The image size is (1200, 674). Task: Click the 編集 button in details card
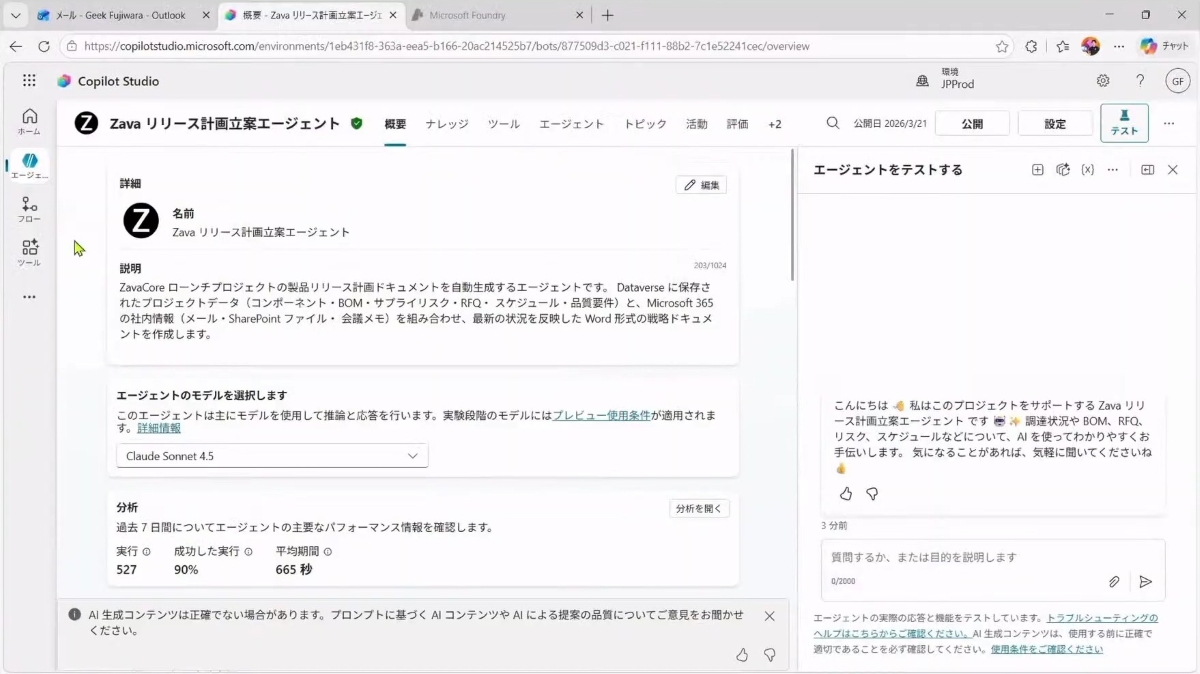coord(701,185)
